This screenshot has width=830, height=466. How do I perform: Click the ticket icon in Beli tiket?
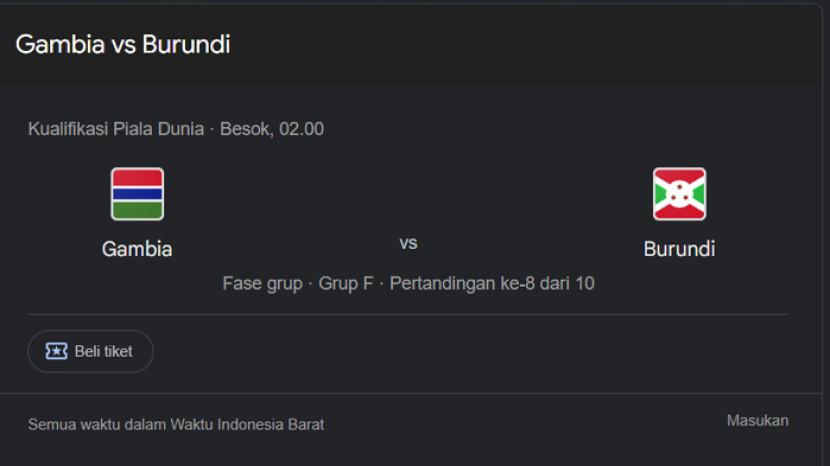(57, 351)
